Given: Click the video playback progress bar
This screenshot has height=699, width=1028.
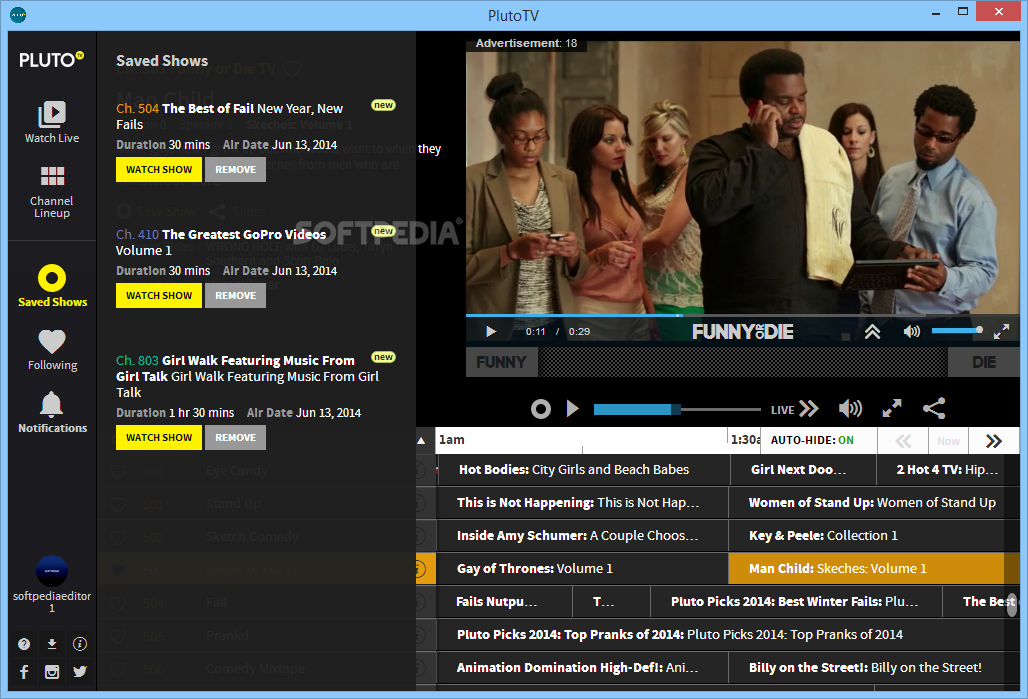Looking at the screenshot, I should coord(743,315).
